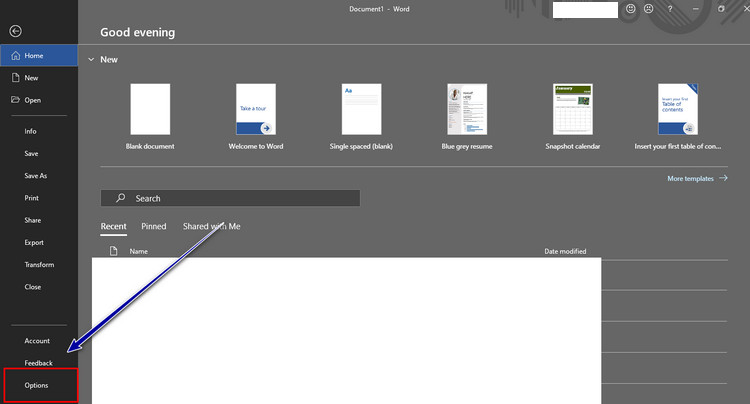This screenshot has height=404, width=750.
Task: Click the New page icon in sidebar
Action: pos(15,77)
